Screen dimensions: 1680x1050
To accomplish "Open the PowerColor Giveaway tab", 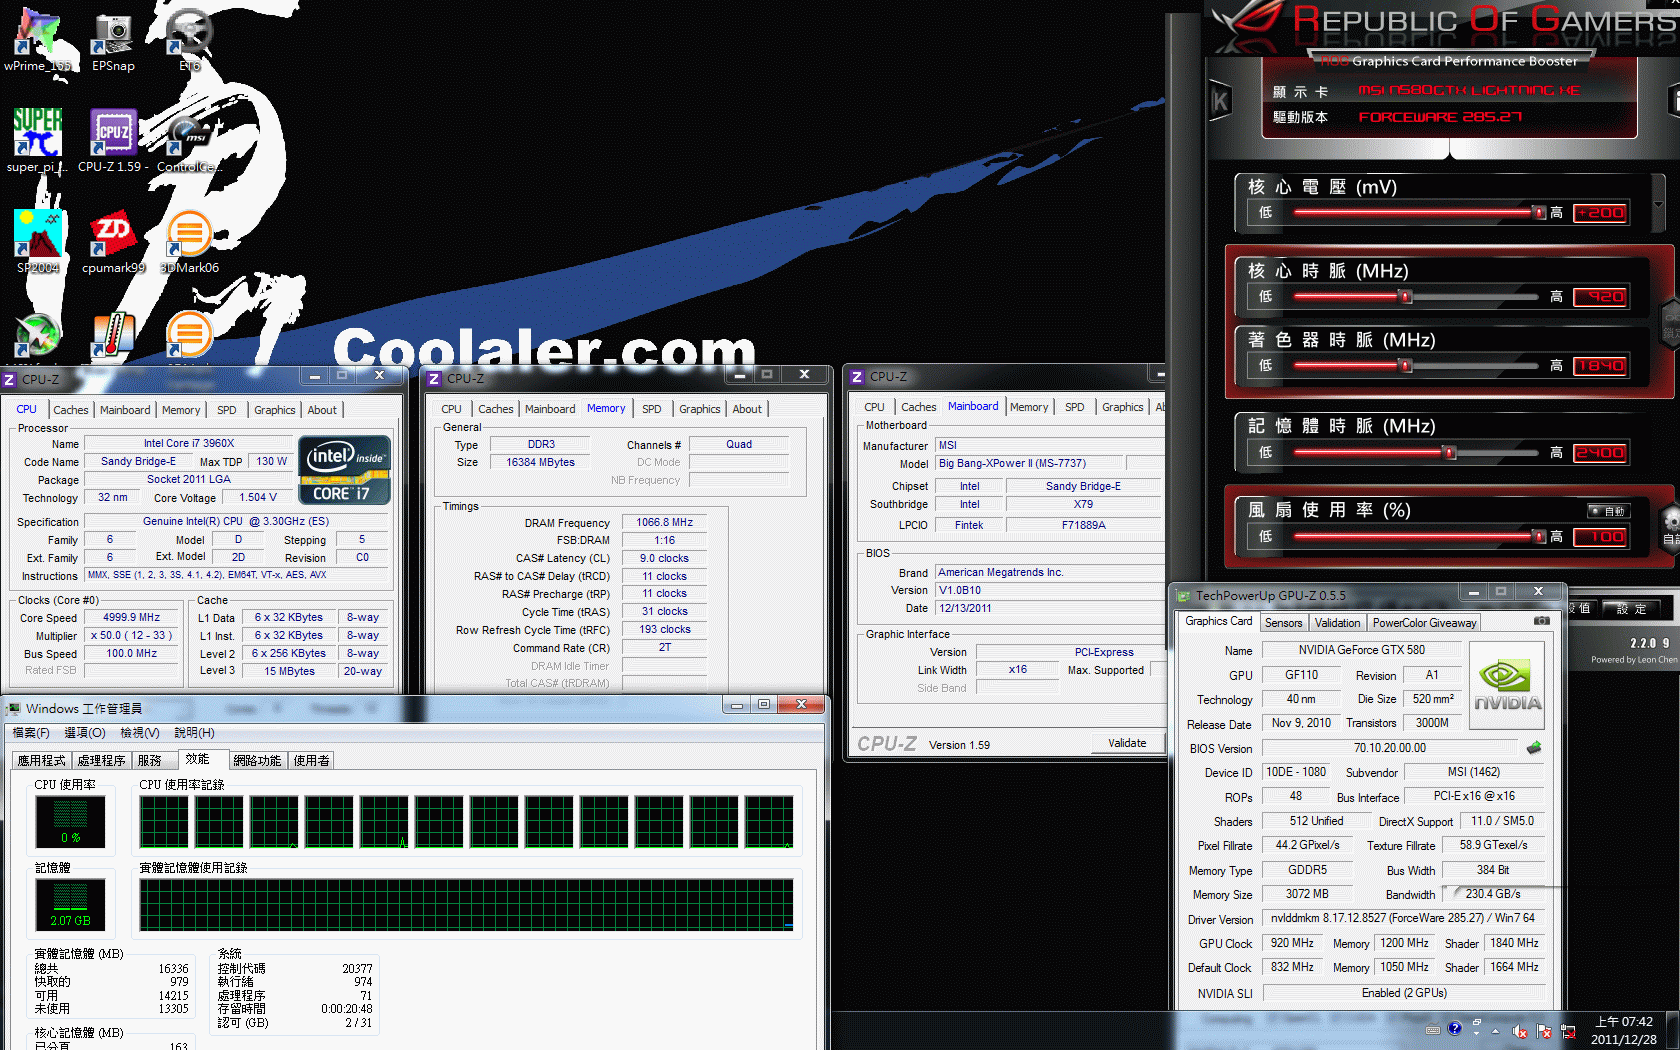I will click(x=1424, y=623).
